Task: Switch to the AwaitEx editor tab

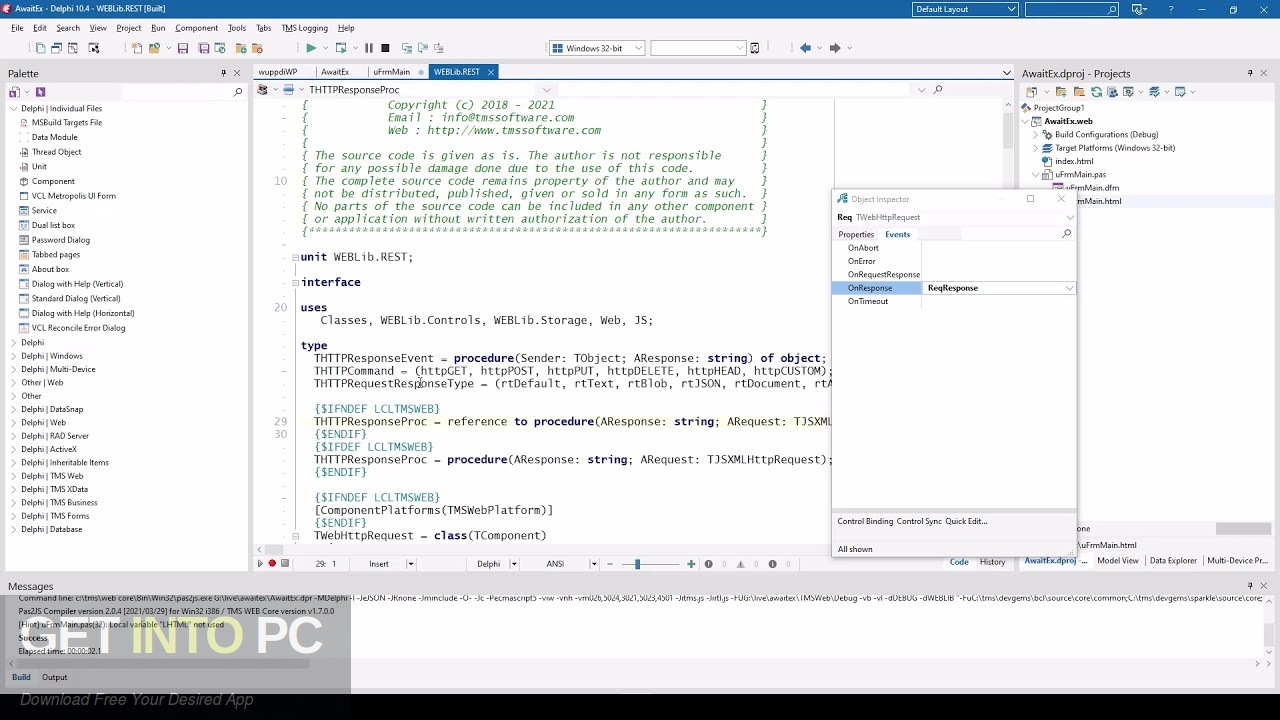Action: click(x=335, y=72)
